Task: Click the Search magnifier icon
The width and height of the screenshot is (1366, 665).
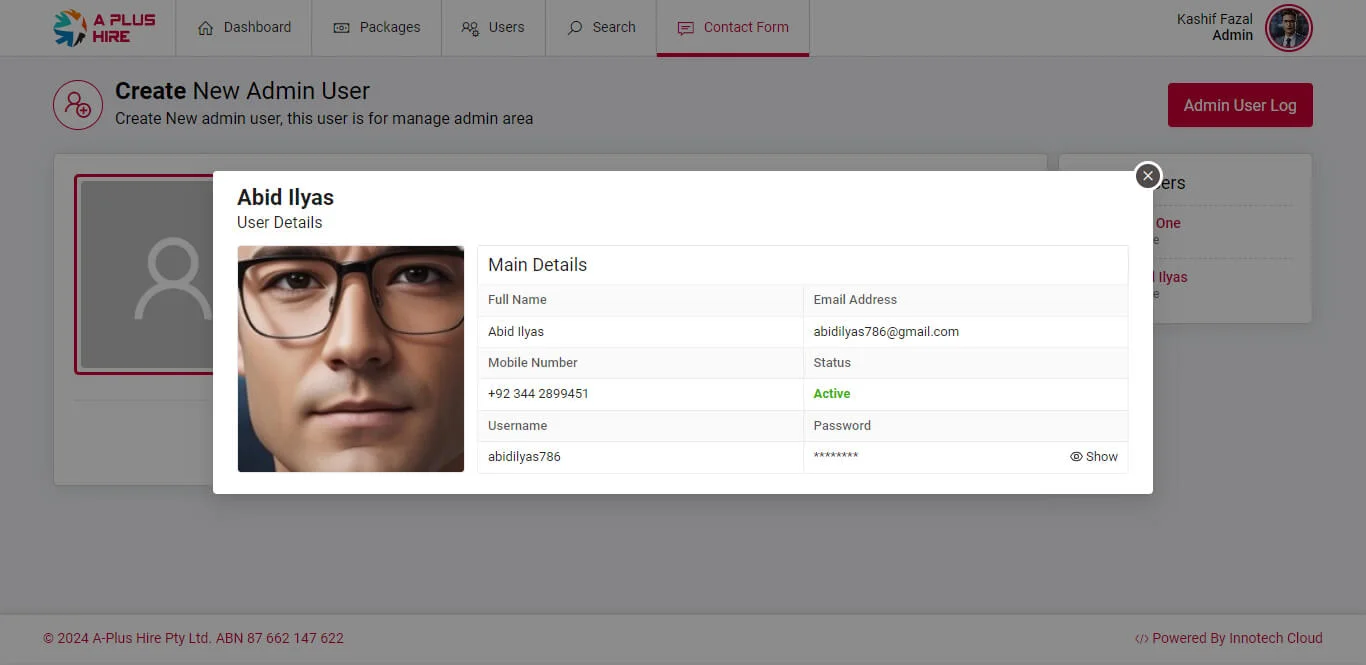Action: [x=575, y=28]
